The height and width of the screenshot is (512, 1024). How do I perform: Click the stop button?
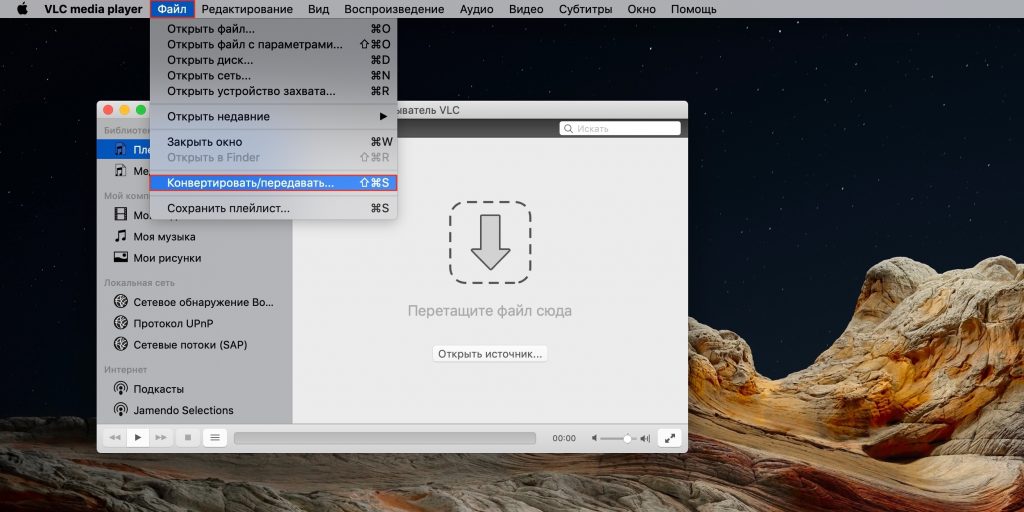click(188, 438)
